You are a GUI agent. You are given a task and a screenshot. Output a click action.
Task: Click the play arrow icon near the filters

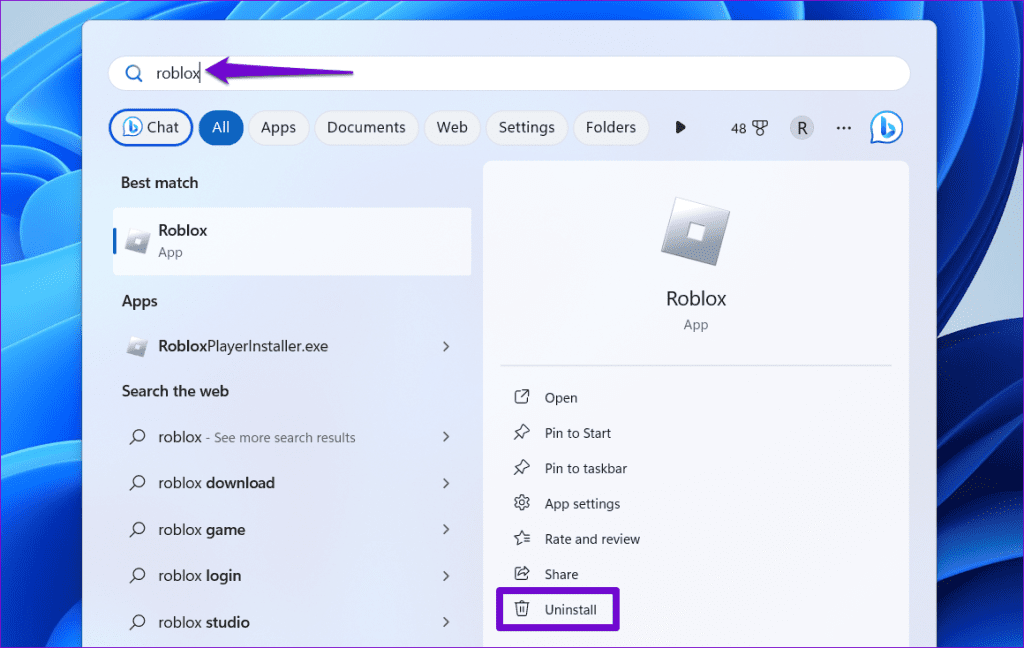[680, 127]
